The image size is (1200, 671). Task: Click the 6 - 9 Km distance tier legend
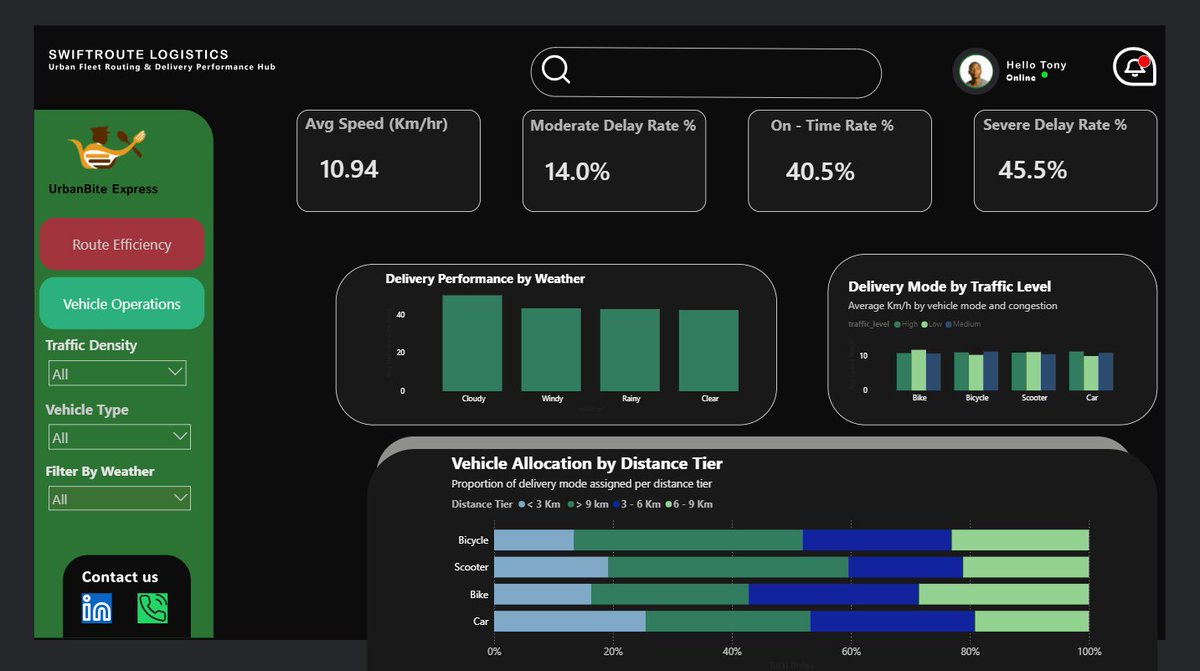pos(688,504)
